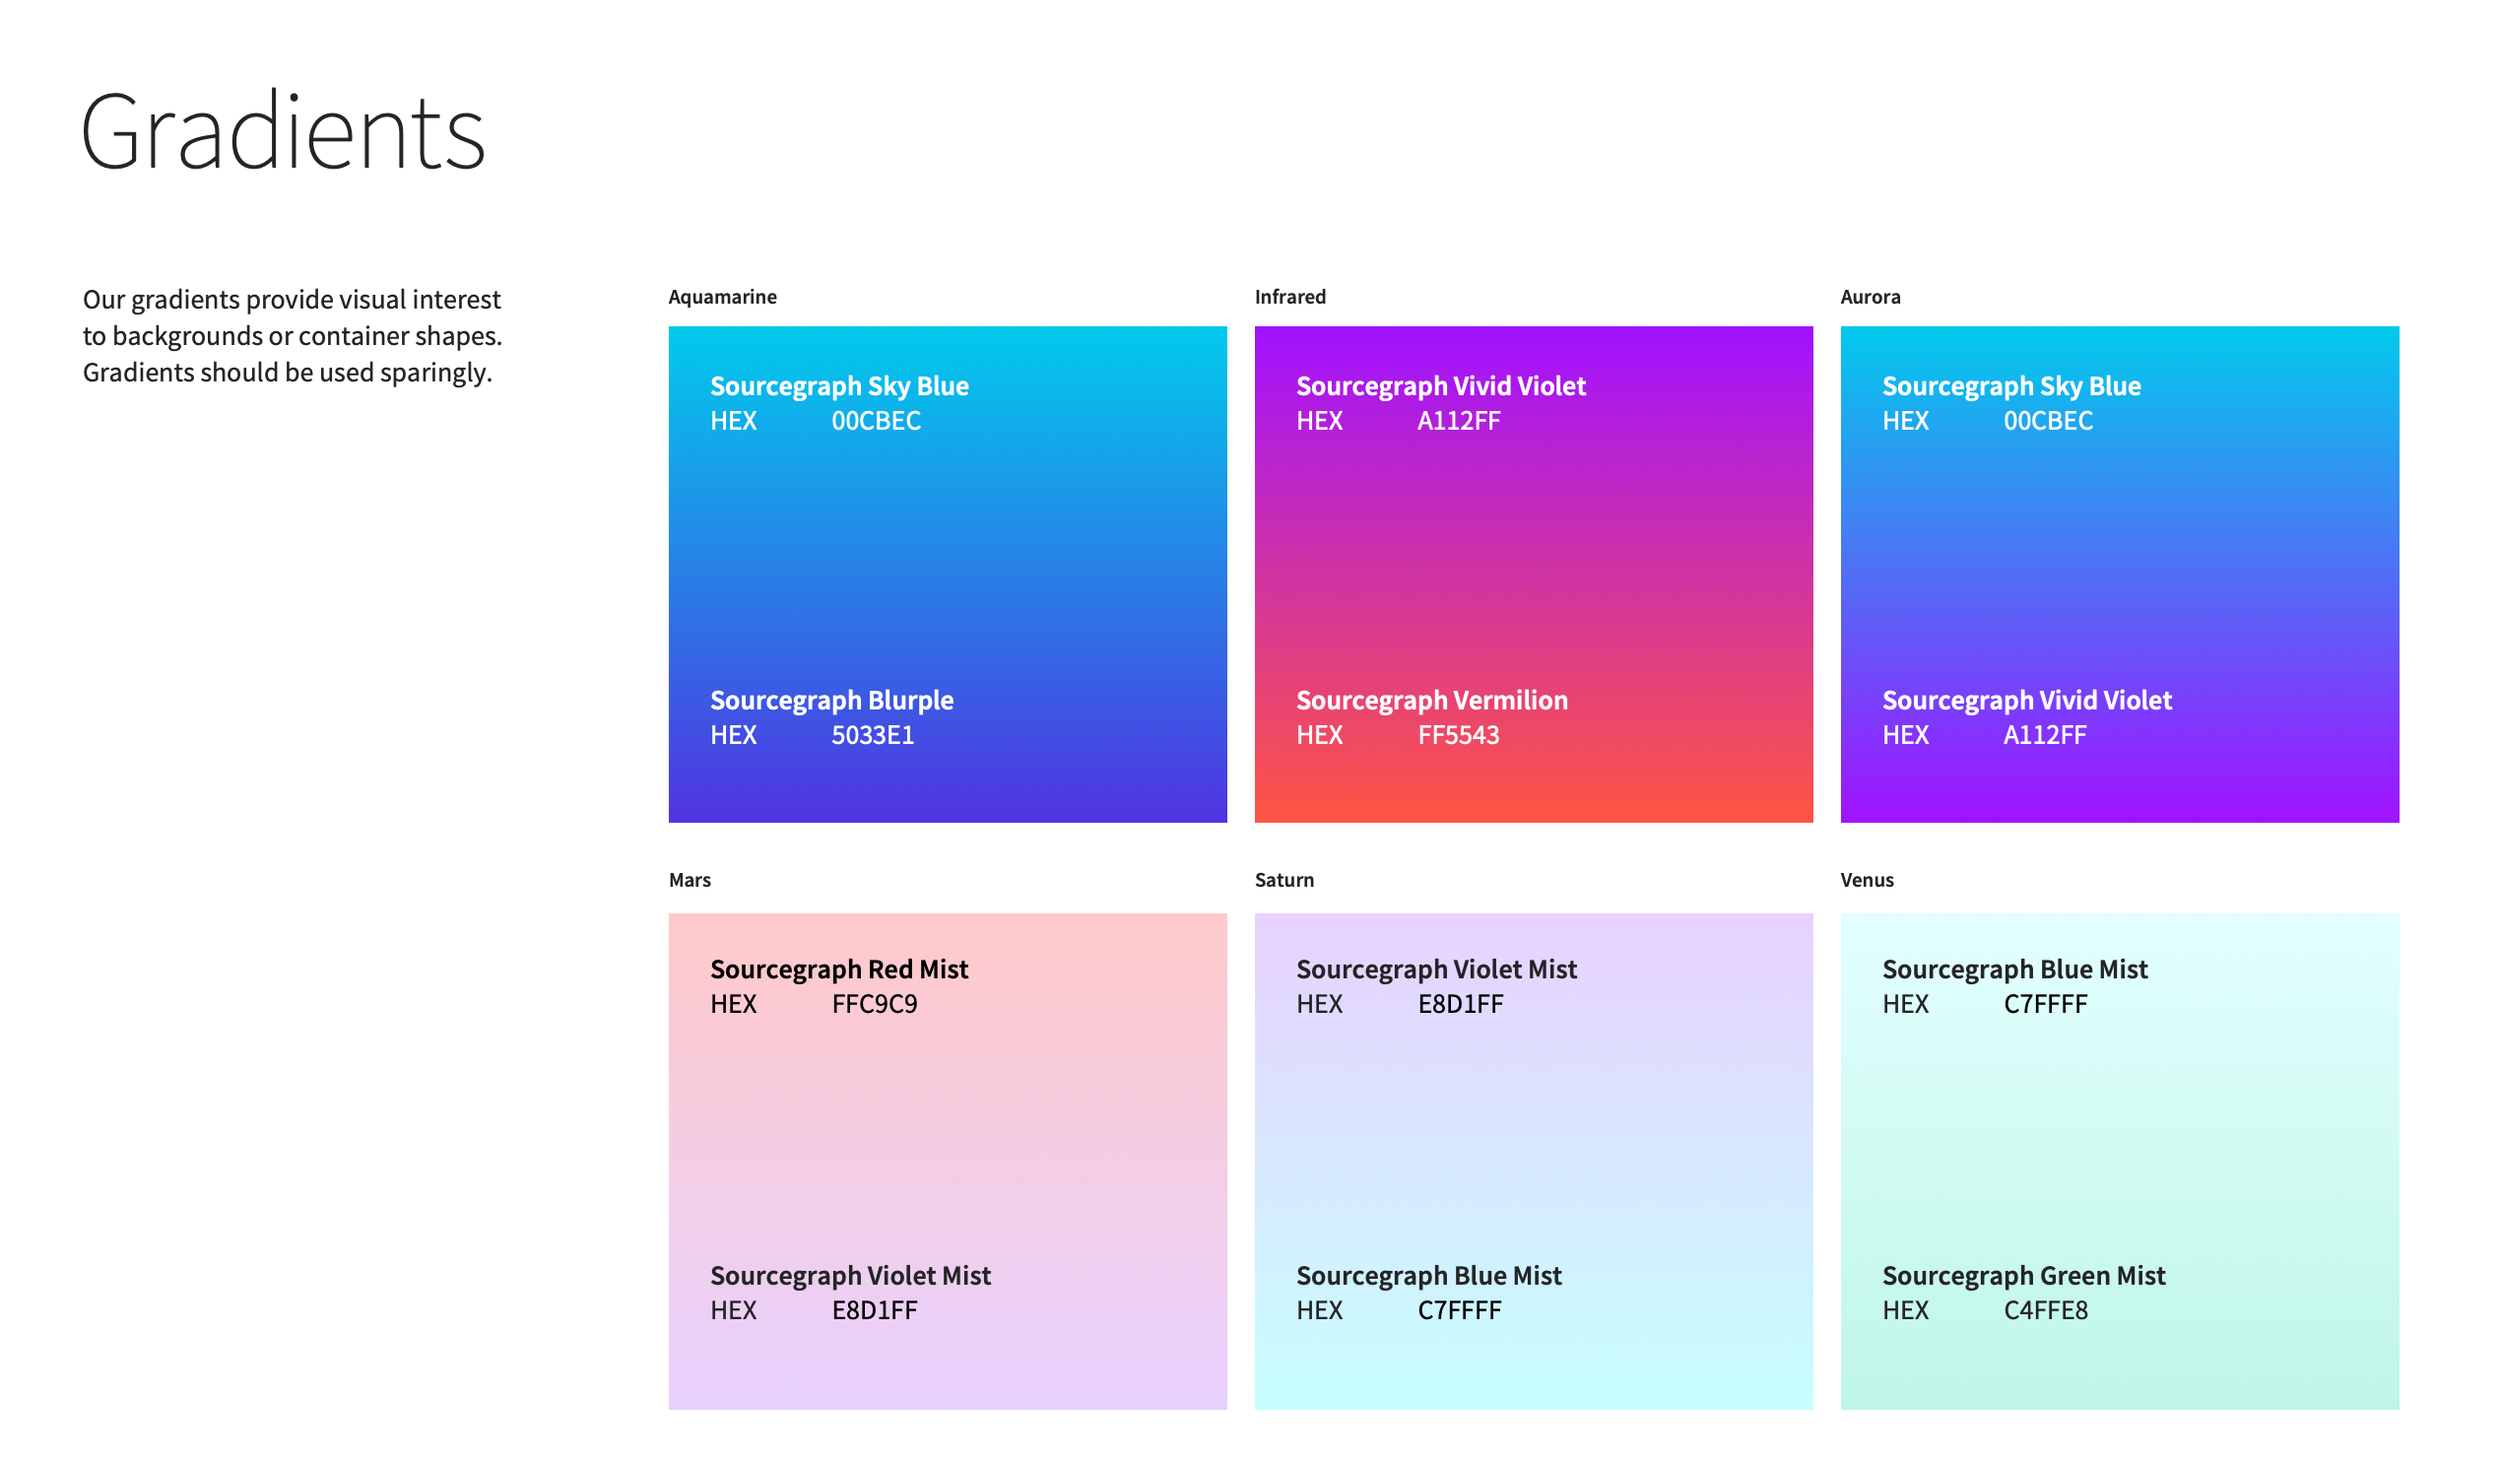The height and width of the screenshot is (1480, 2500).
Task: Click Sourcegraph Blue Mist title in Saturn
Action: (1428, 1276)
